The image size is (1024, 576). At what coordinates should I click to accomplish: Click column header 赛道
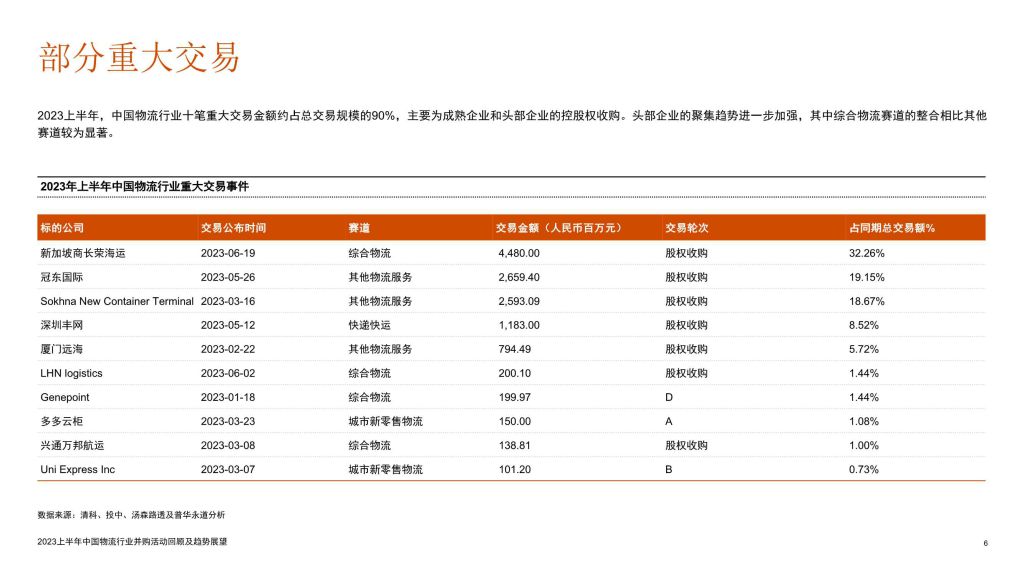(359, 228)
